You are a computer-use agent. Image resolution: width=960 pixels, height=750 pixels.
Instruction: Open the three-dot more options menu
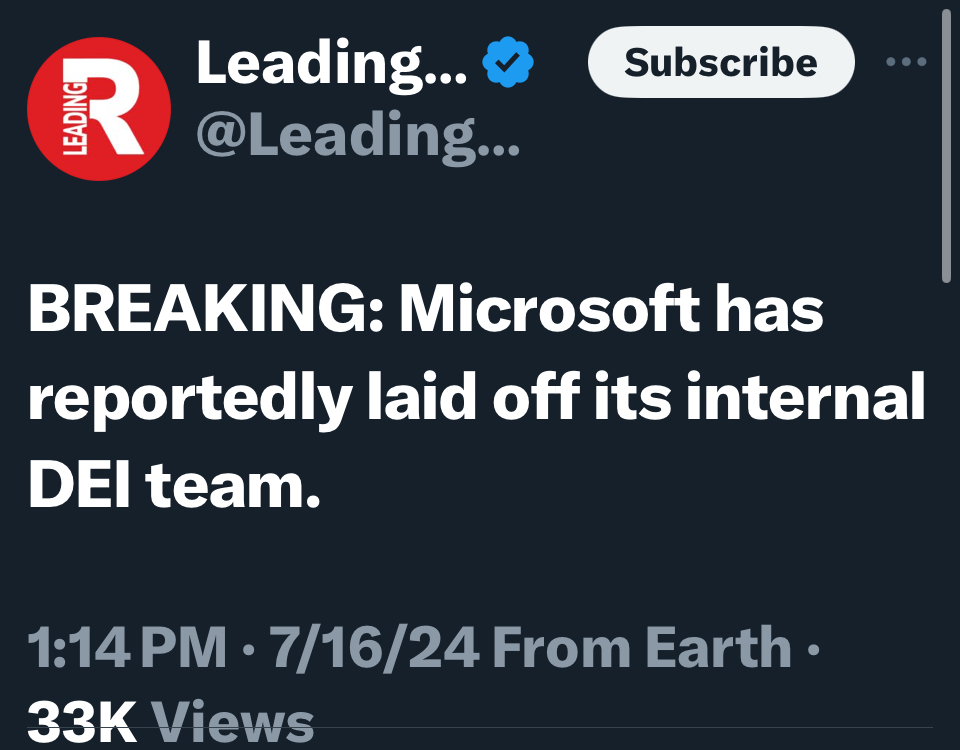[906, 61]
